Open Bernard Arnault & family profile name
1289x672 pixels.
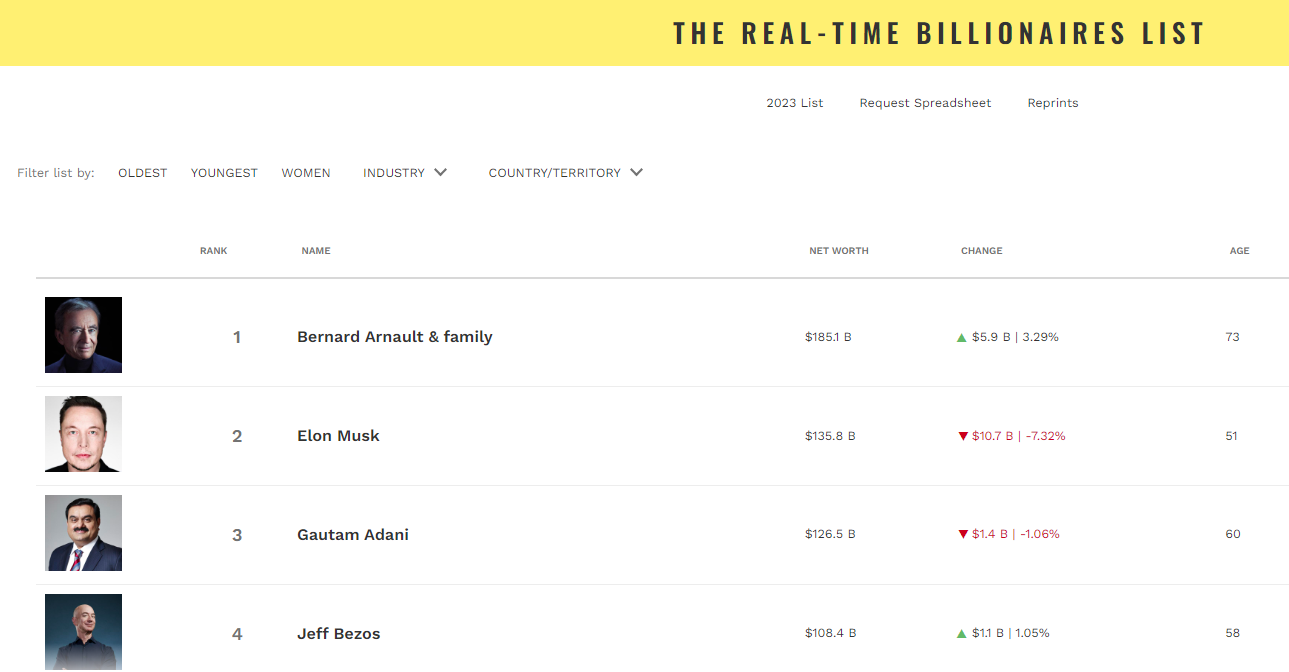pos(395,337)
